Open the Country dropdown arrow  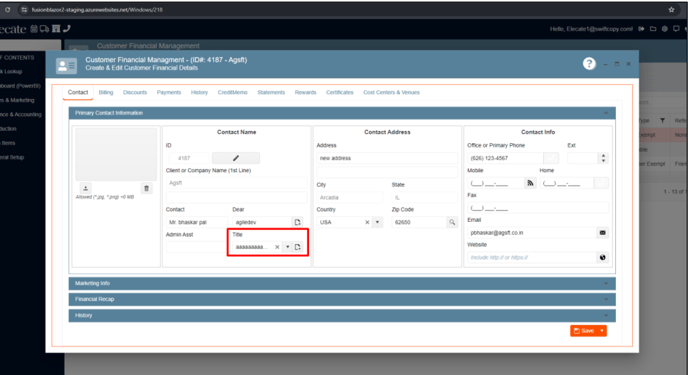coord(377,222)
